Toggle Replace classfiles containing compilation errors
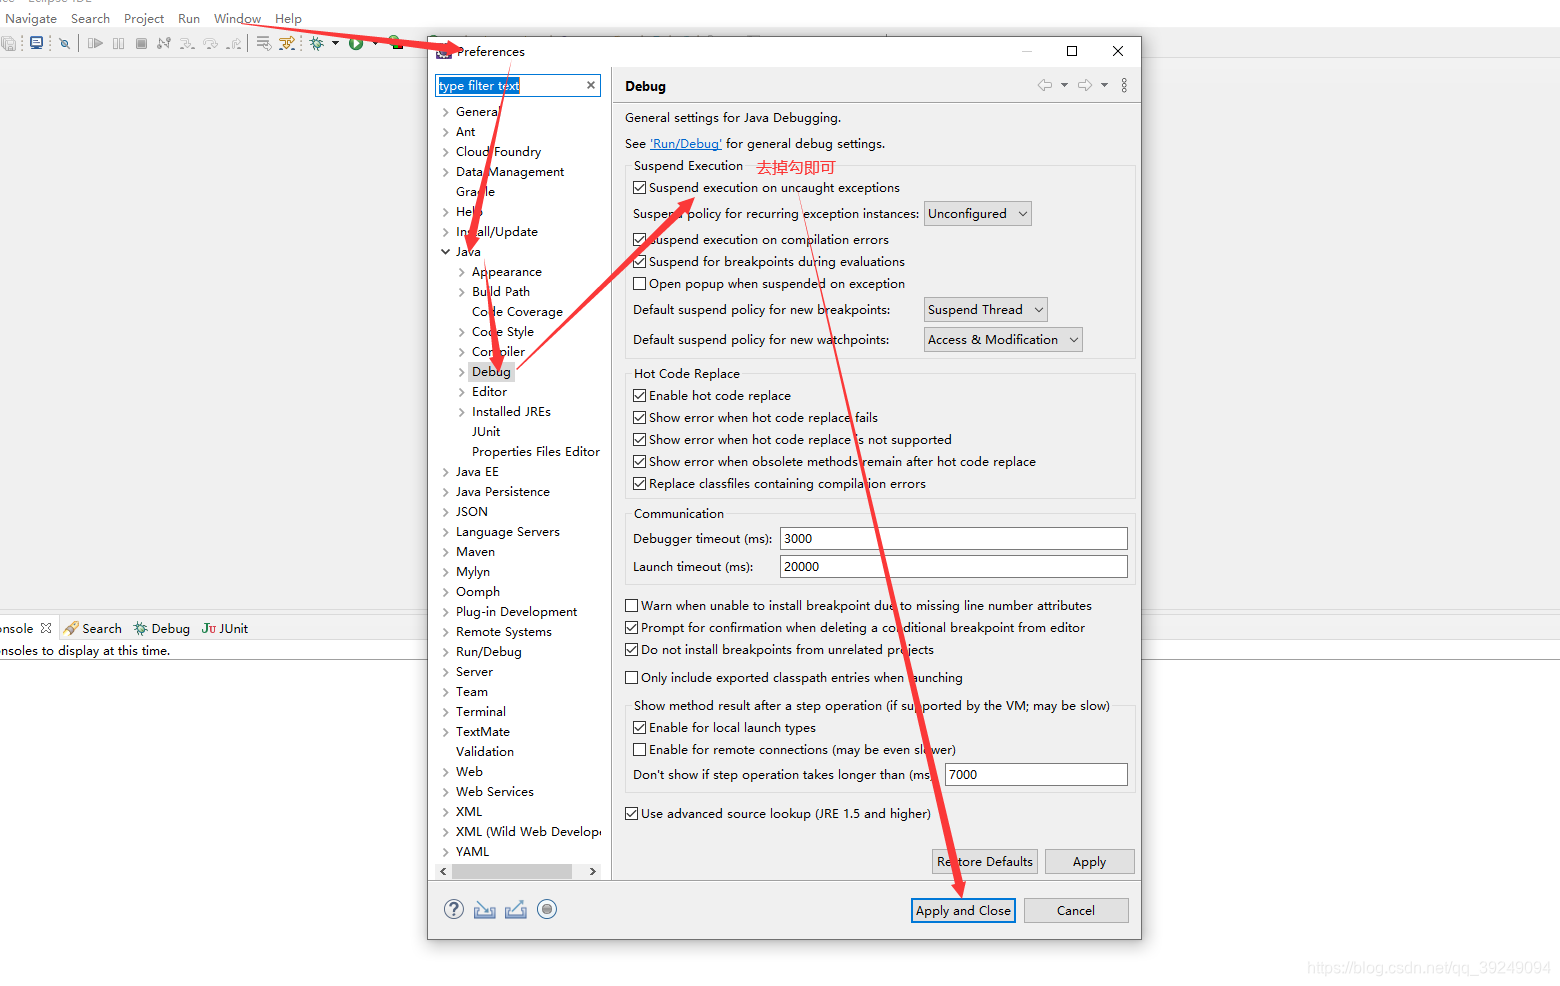The height and width of the screenshot is (986, 1560). point(640,483)
